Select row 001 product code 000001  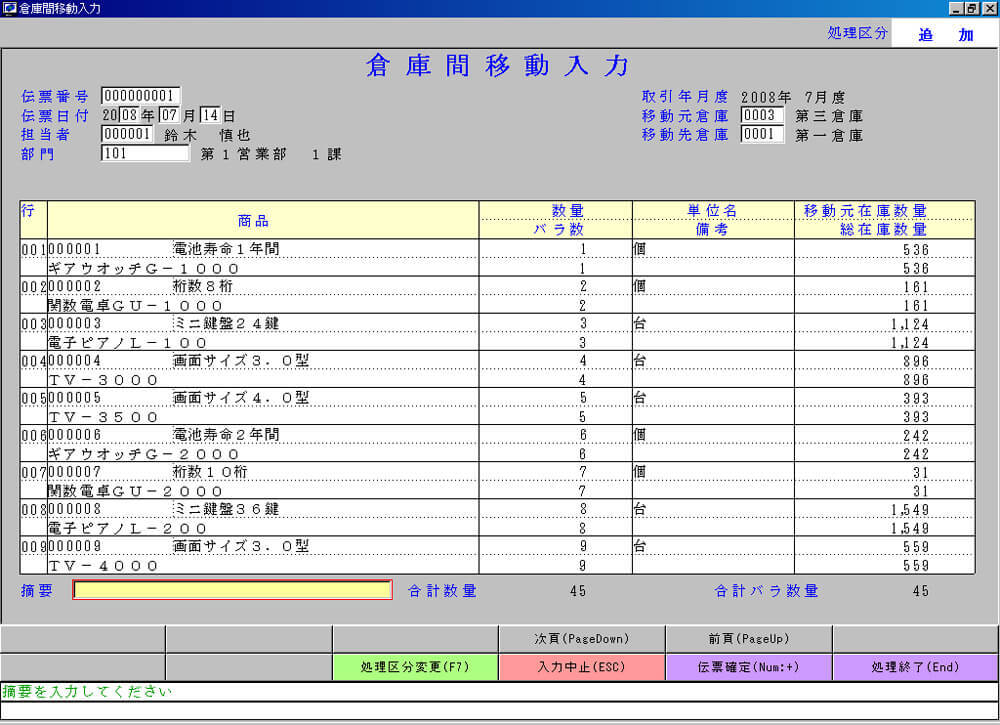click(x=75, y=249)
